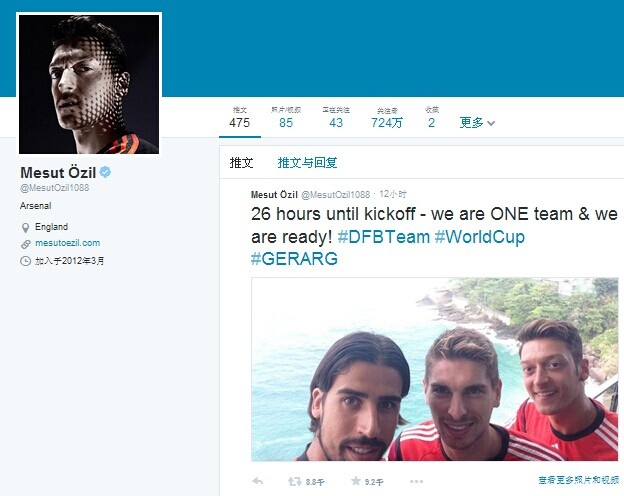Open the 43 following list
Viewport: 624px width, 496px height.
click(336, 118)
